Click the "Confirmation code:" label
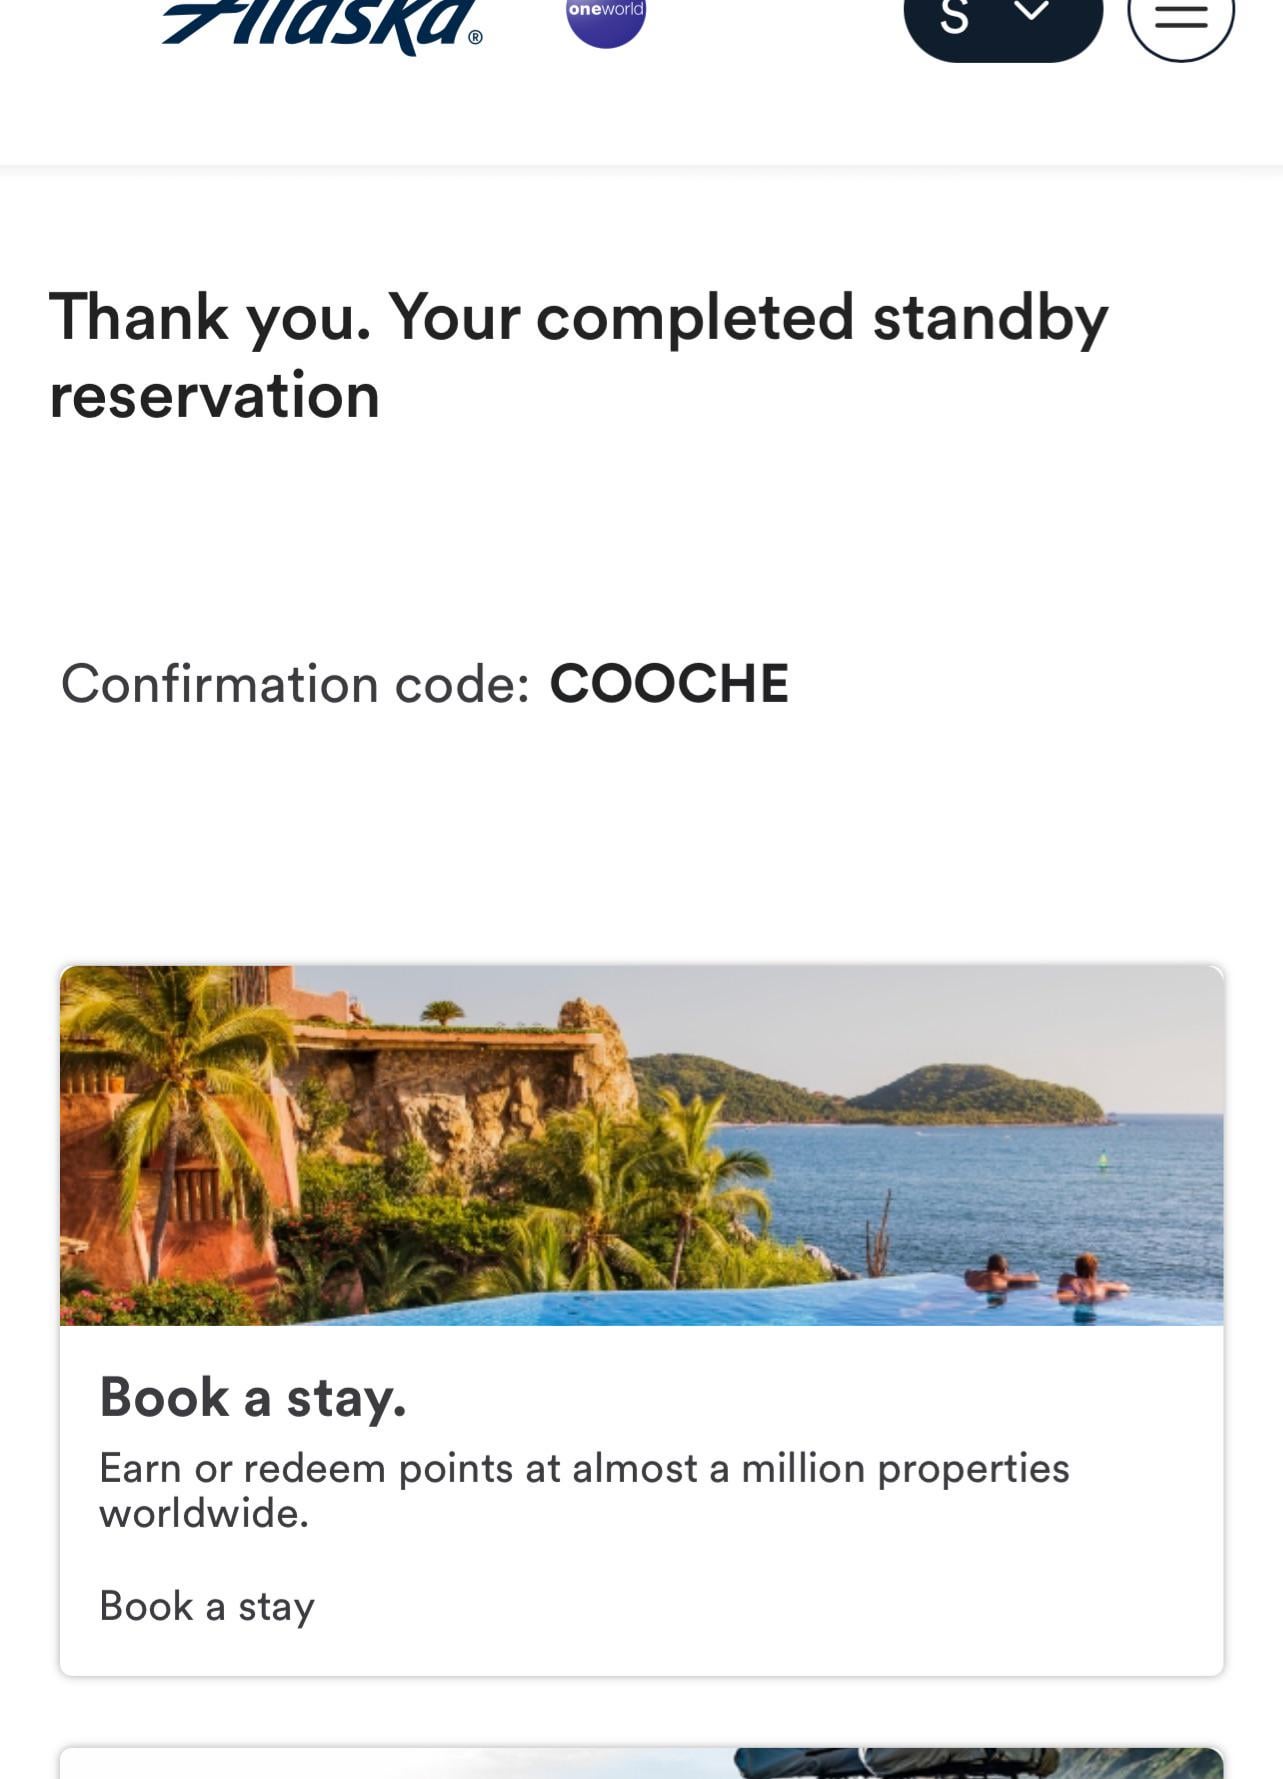 click(x=295, y=685)
